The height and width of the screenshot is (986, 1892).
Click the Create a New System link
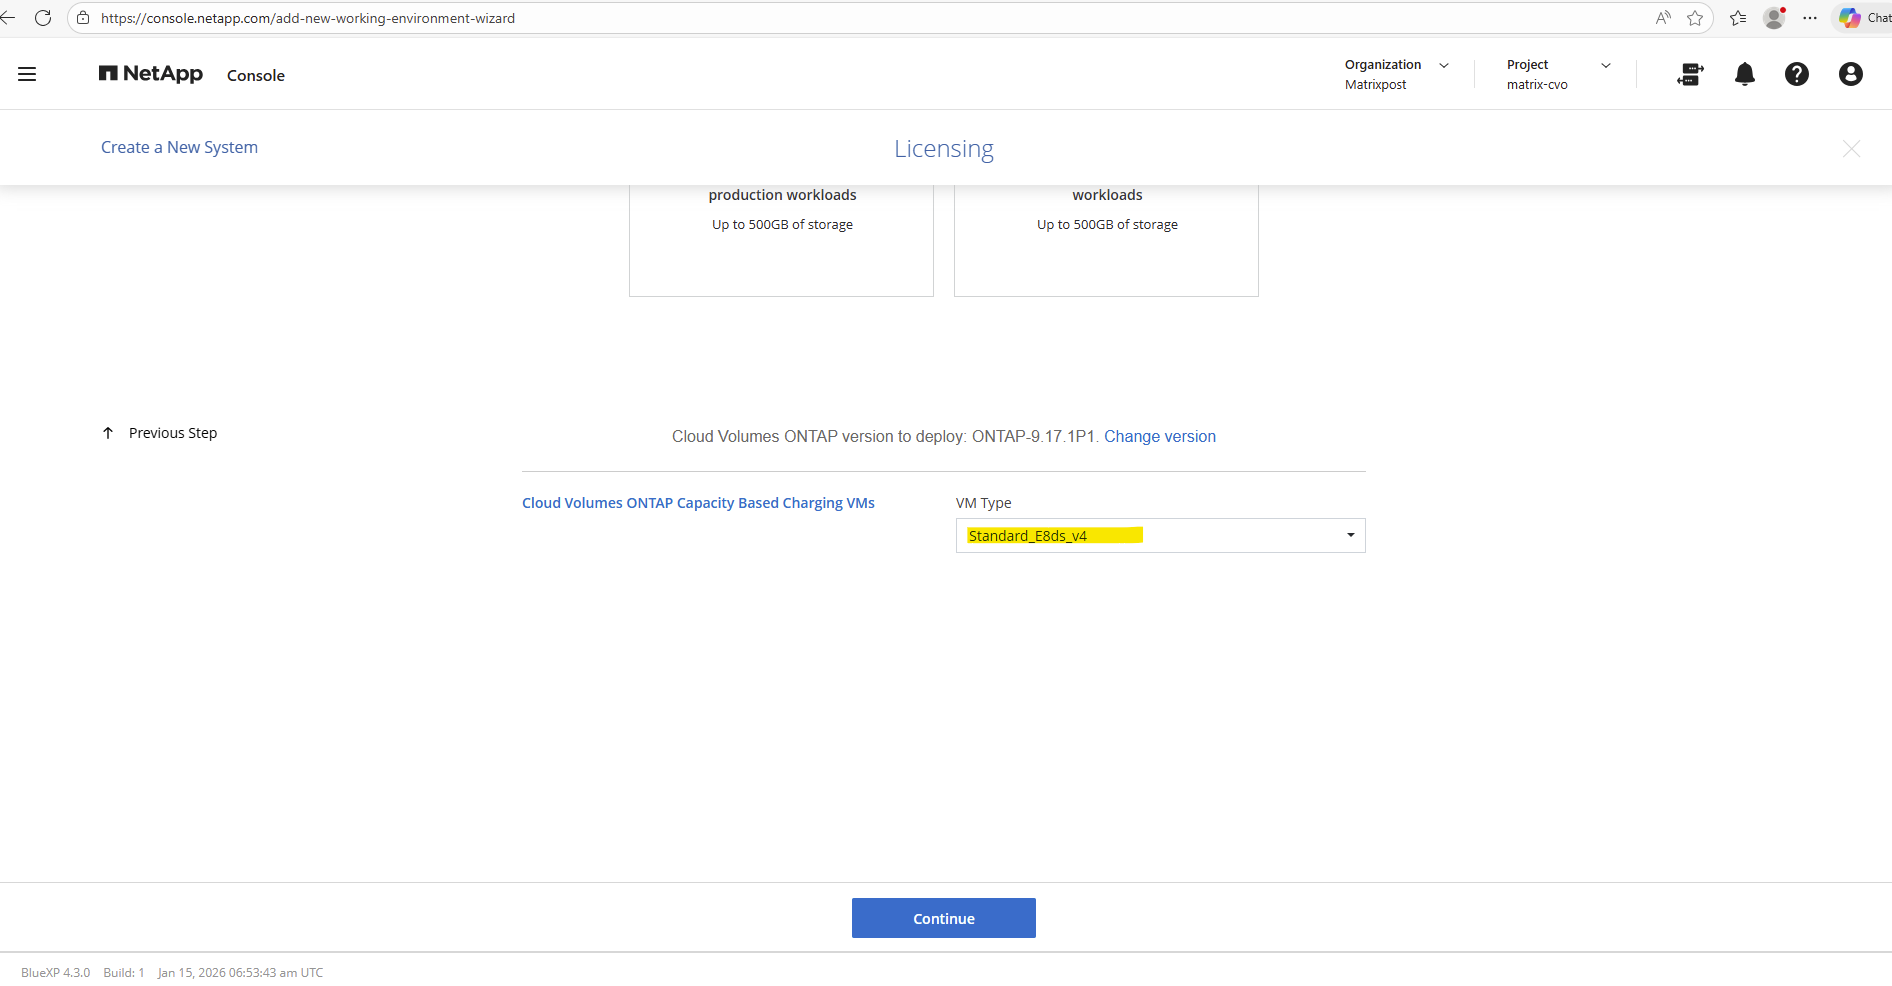179,147
